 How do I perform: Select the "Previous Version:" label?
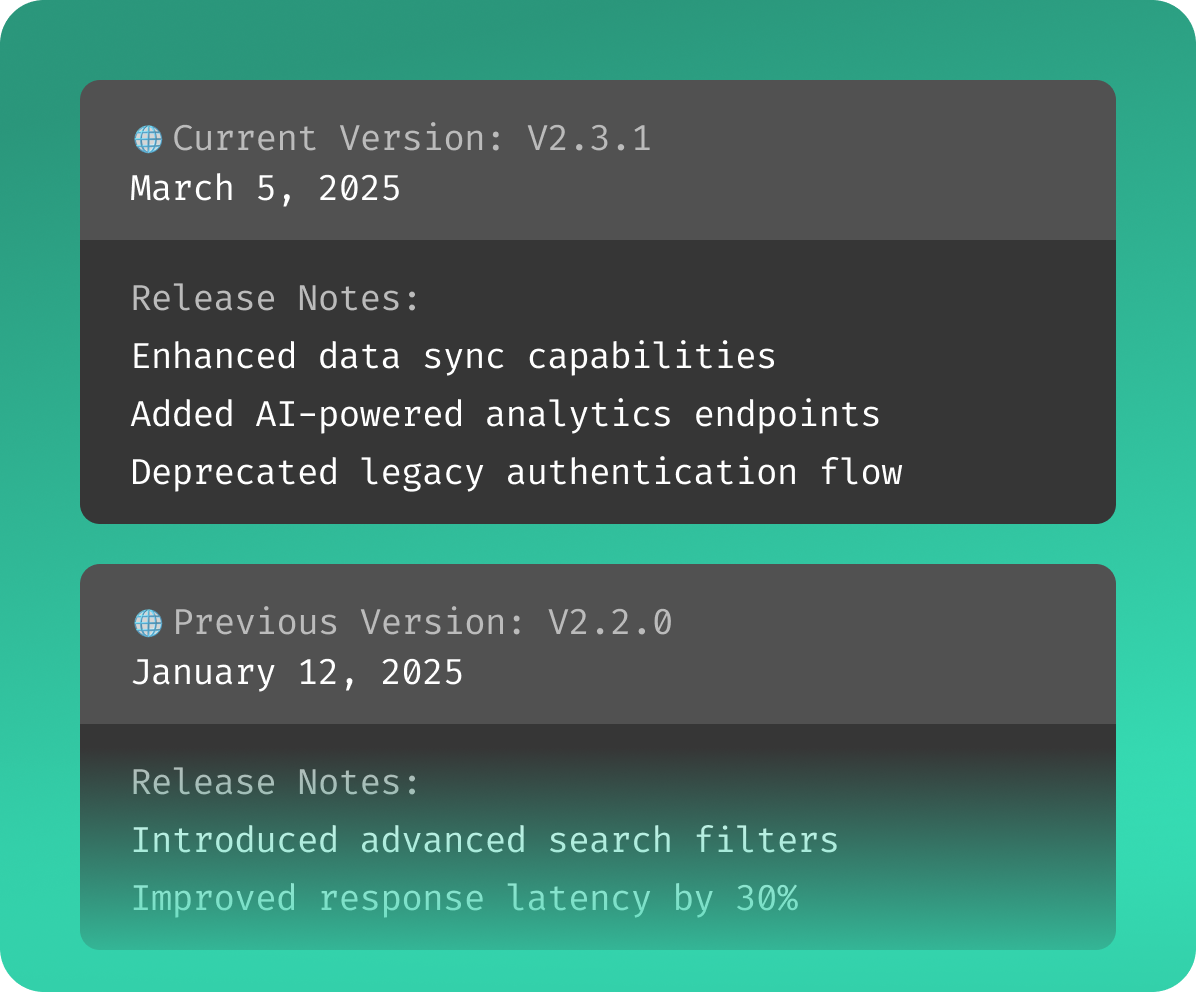point(349,622)
